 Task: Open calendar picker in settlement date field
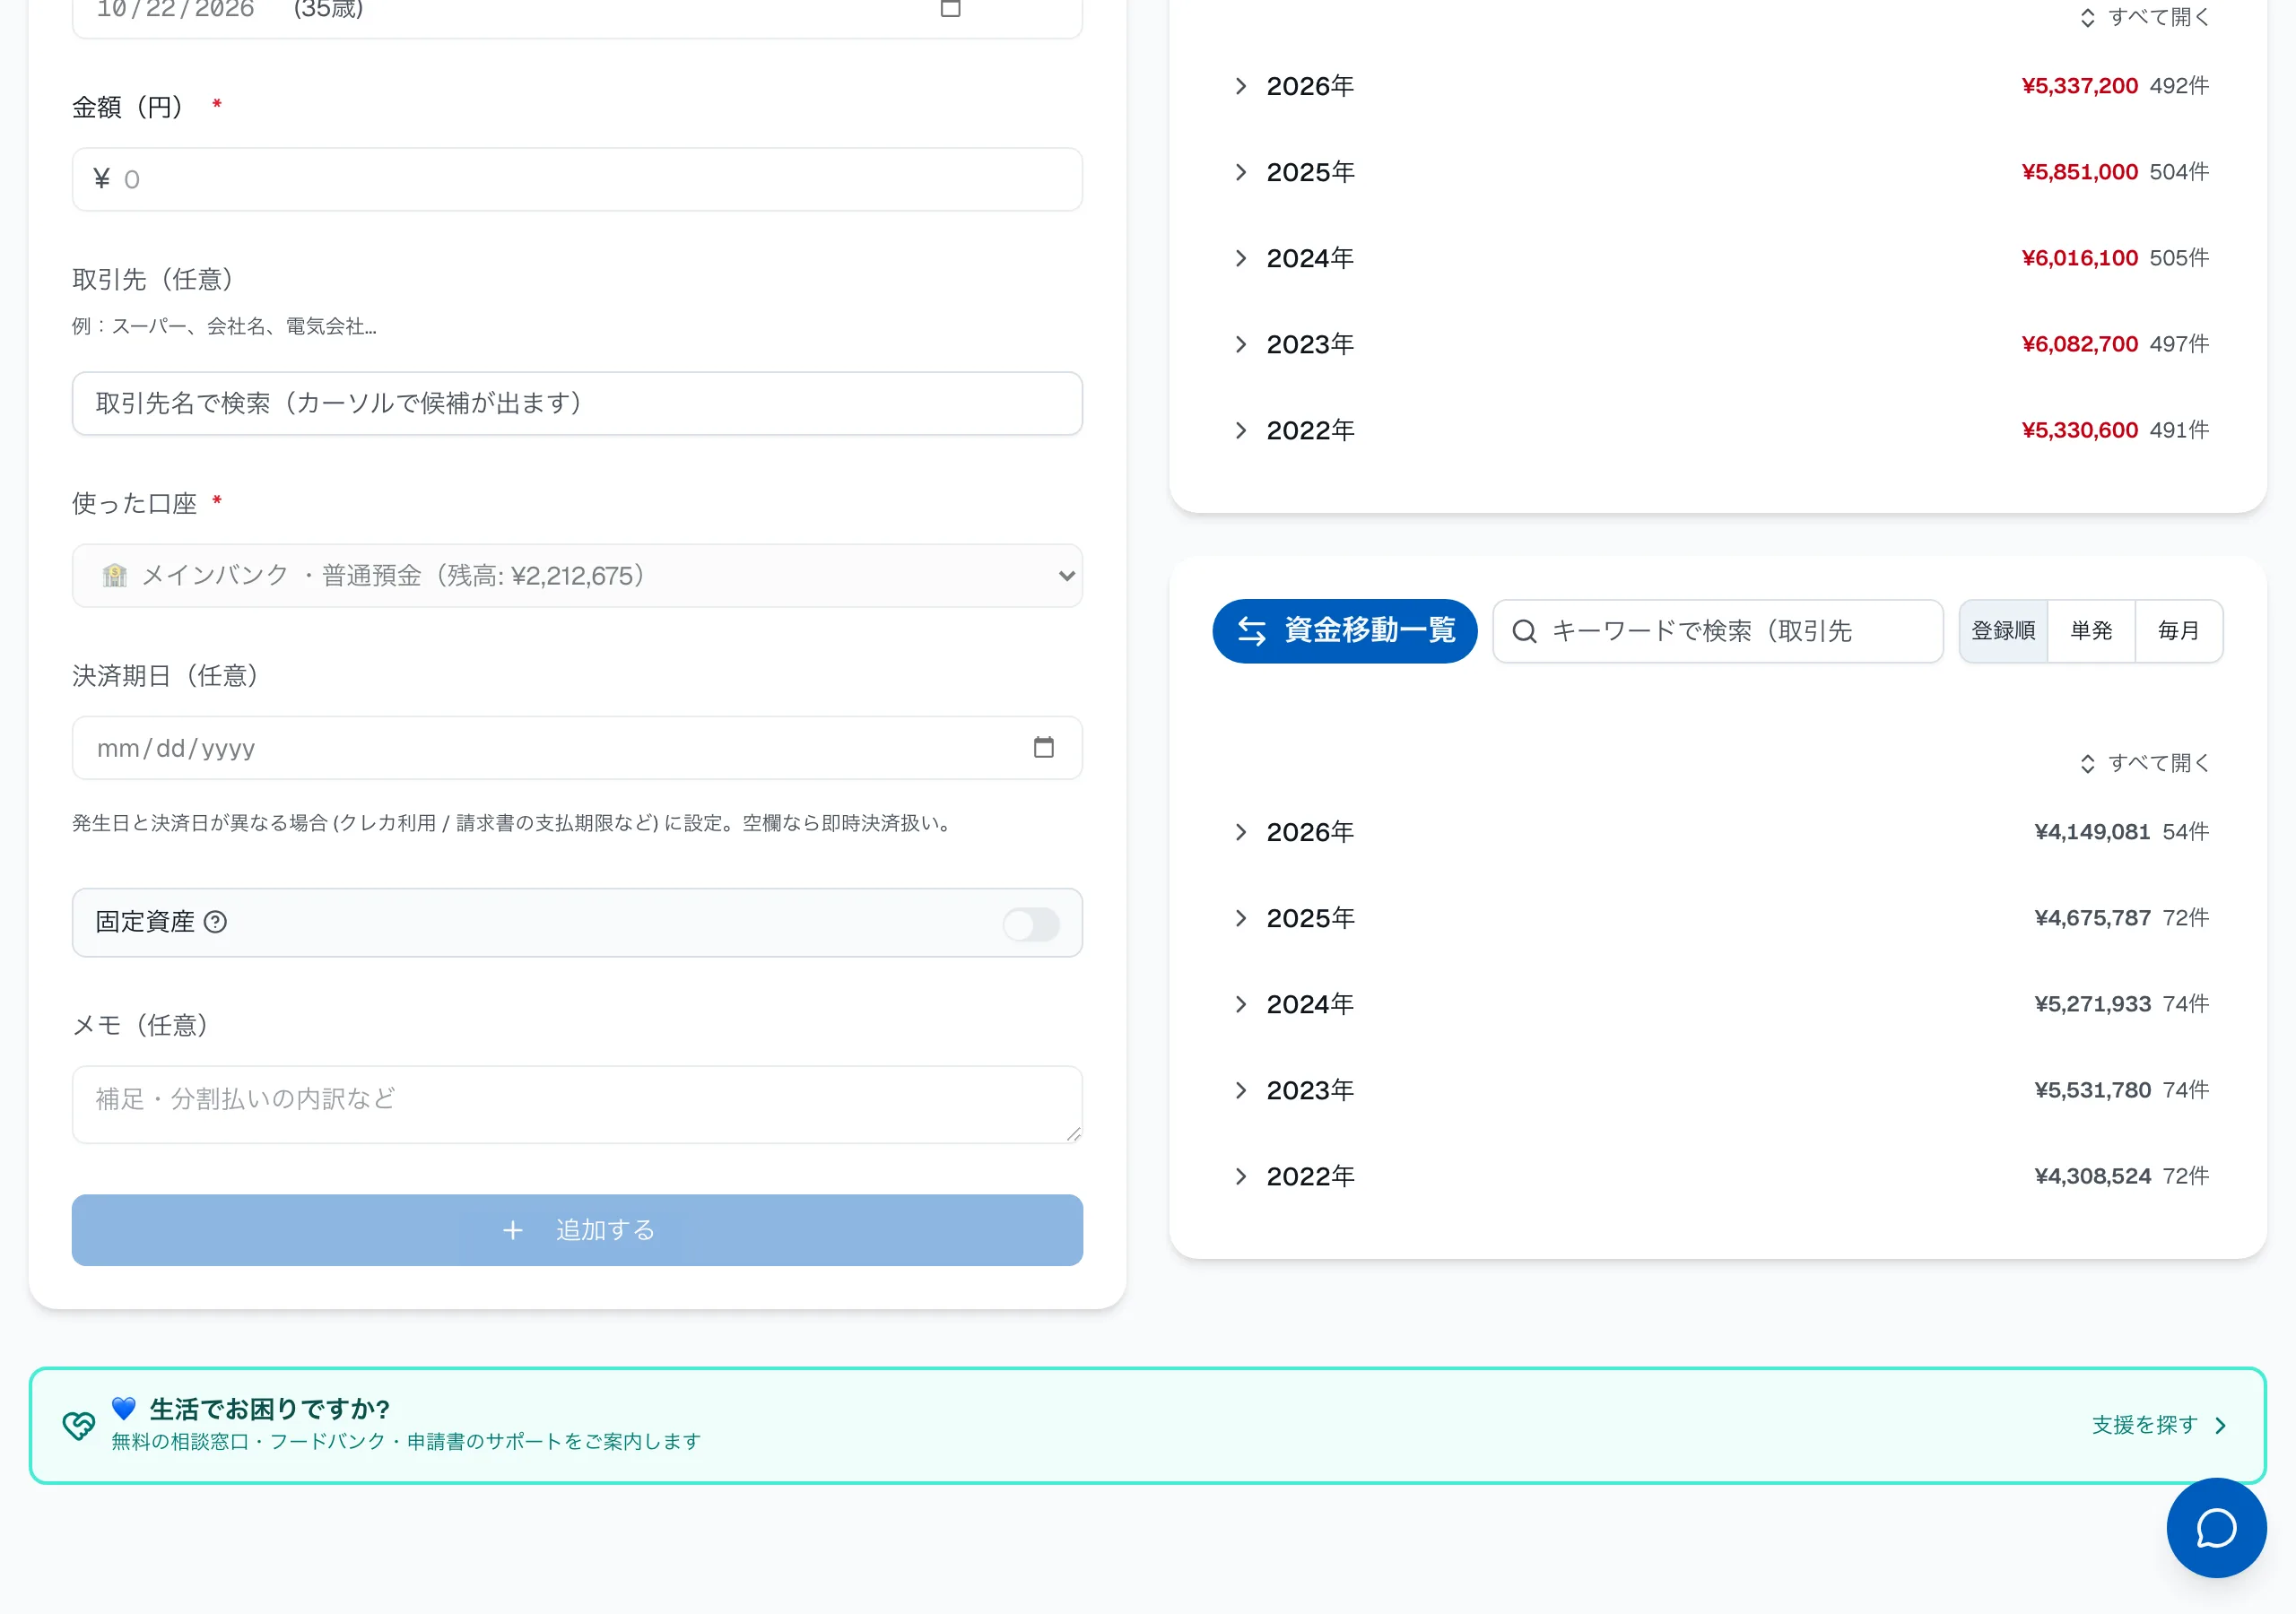point(1043,747)
